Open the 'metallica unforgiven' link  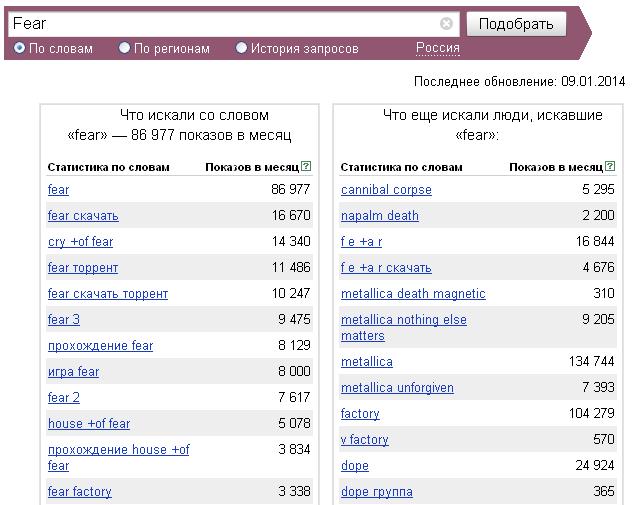(397, 388)
